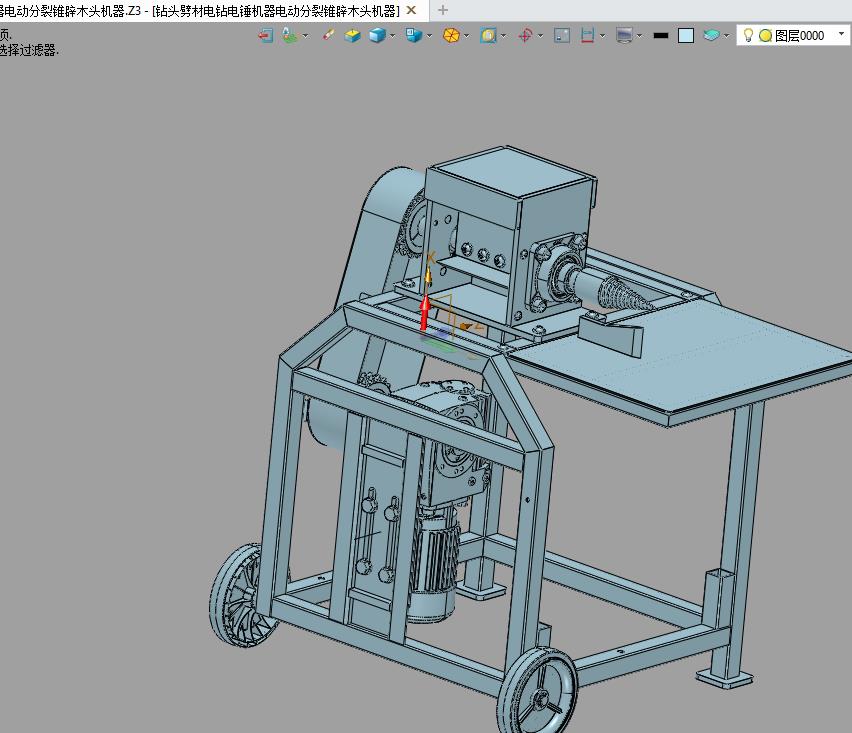Open dropdown beside red crosshair icon
This screenshot has width=852, height=733.
point(540,36)
